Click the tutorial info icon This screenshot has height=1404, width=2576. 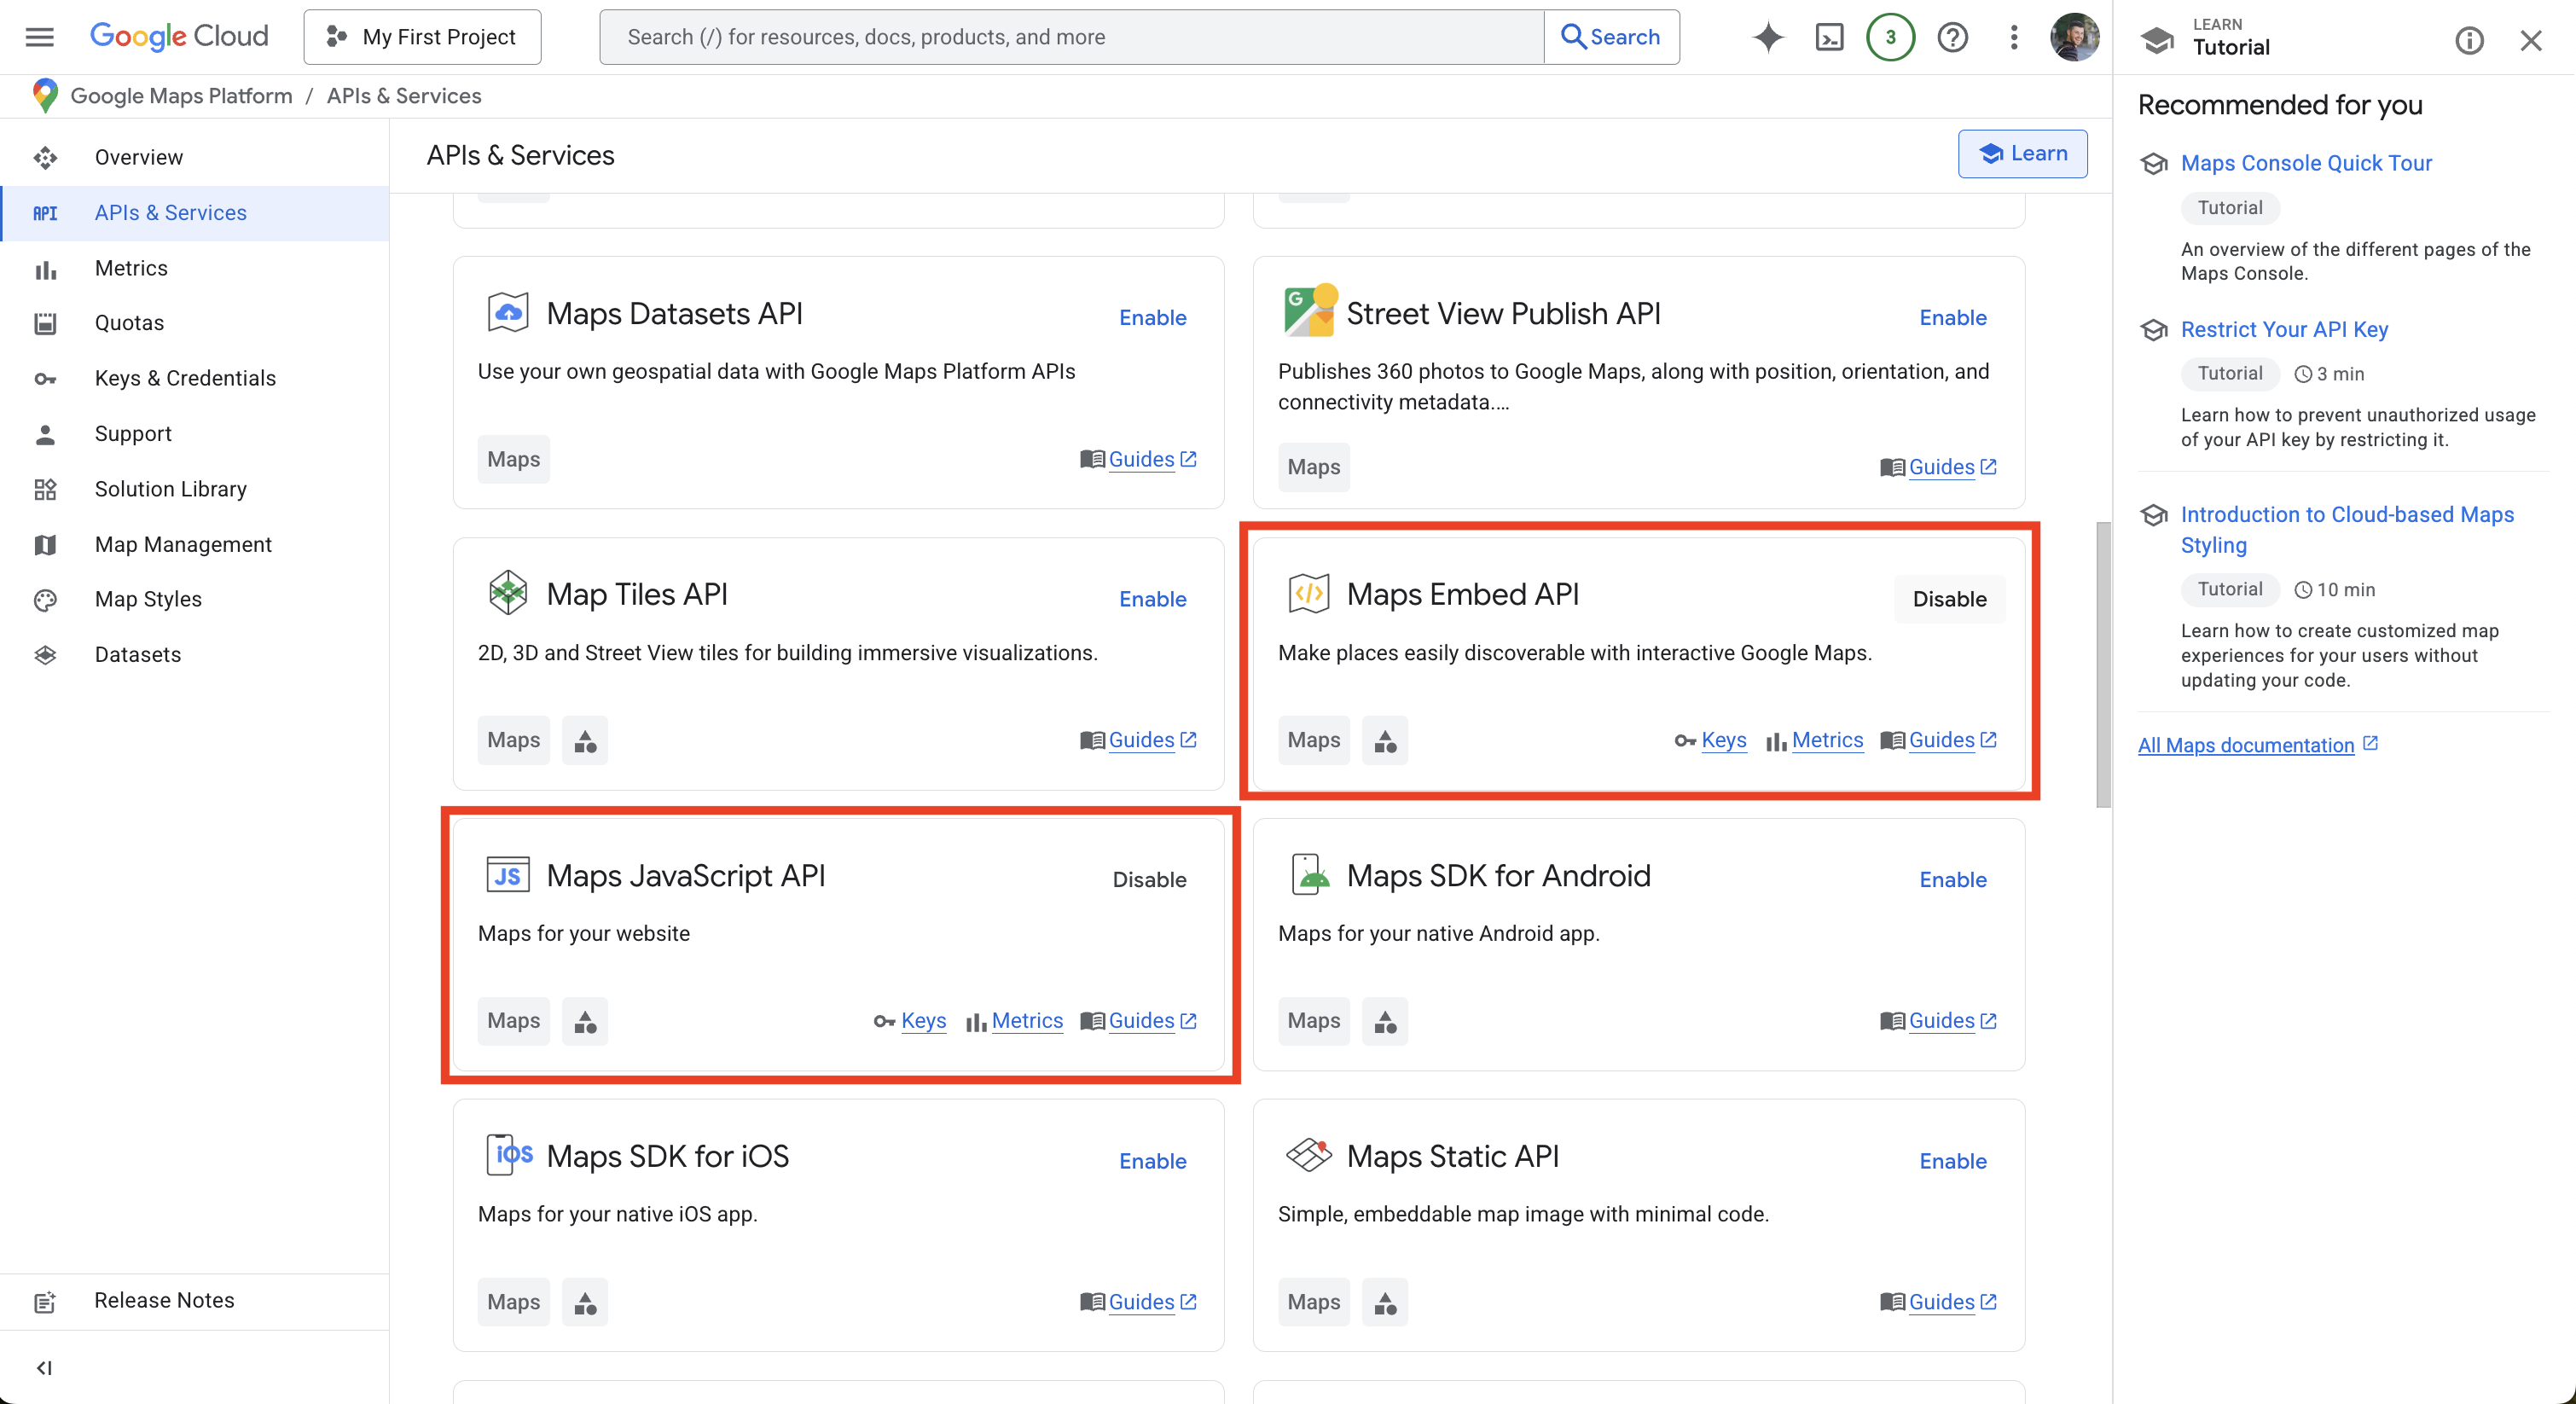point(2469,40)
